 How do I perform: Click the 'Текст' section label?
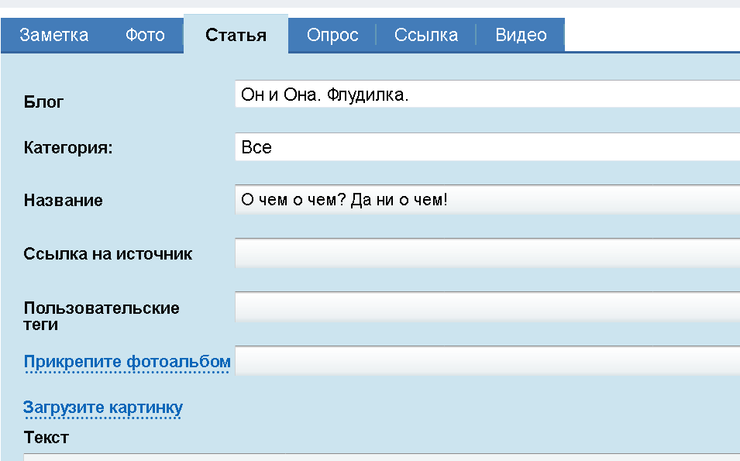(46, 438)
